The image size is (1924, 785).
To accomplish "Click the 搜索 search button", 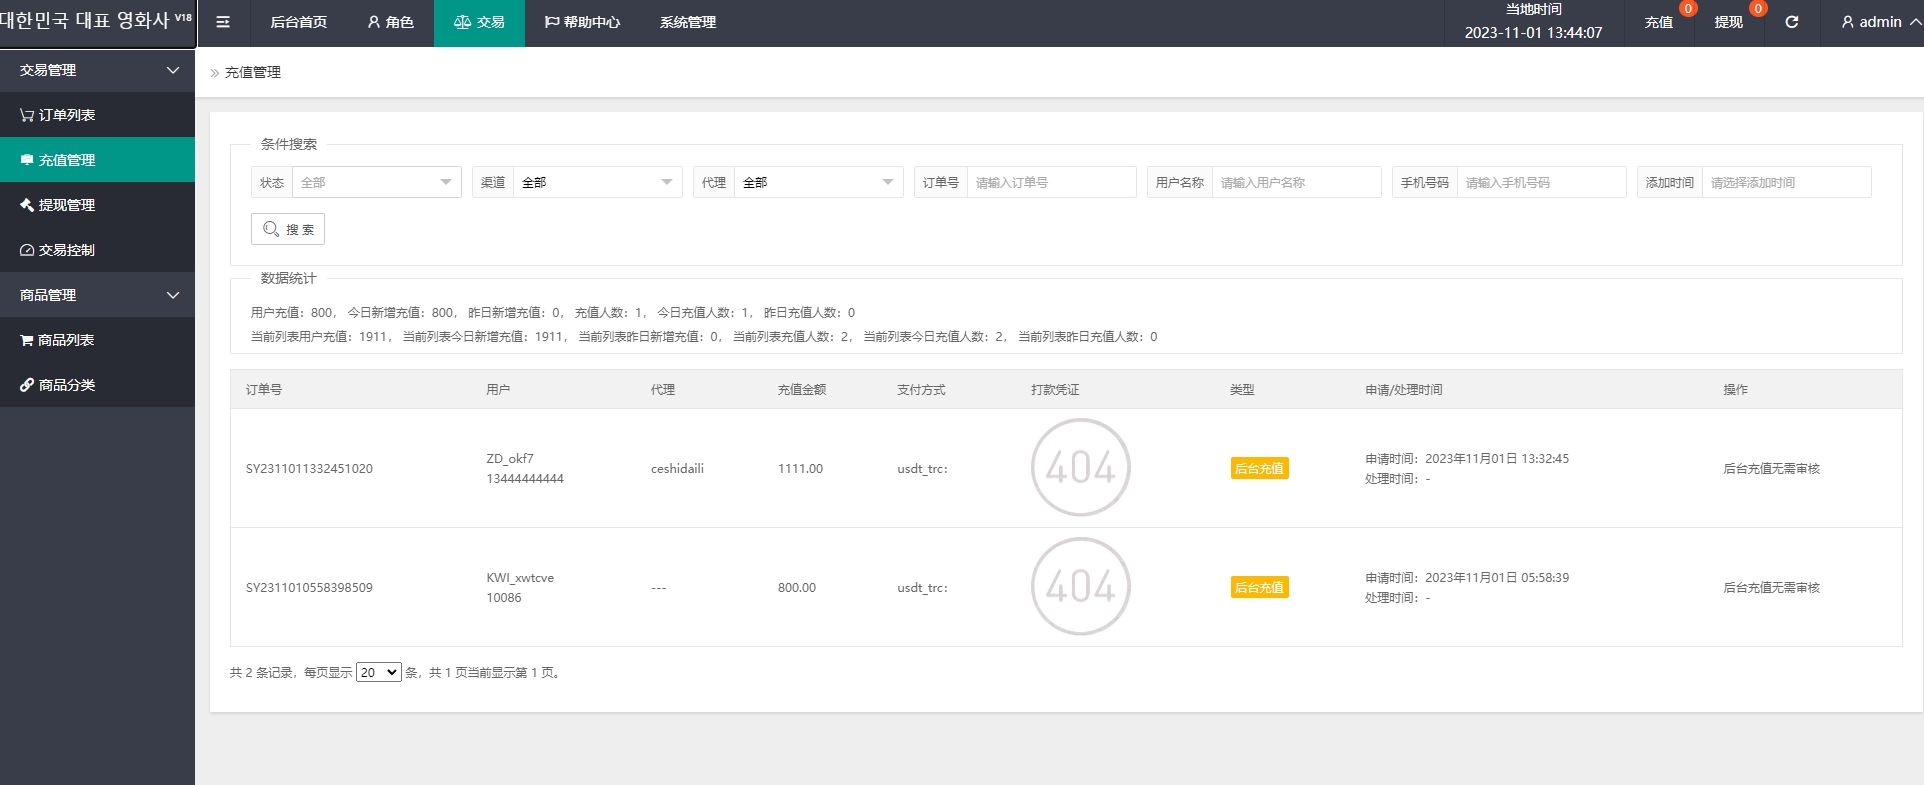I will (288, 229).
